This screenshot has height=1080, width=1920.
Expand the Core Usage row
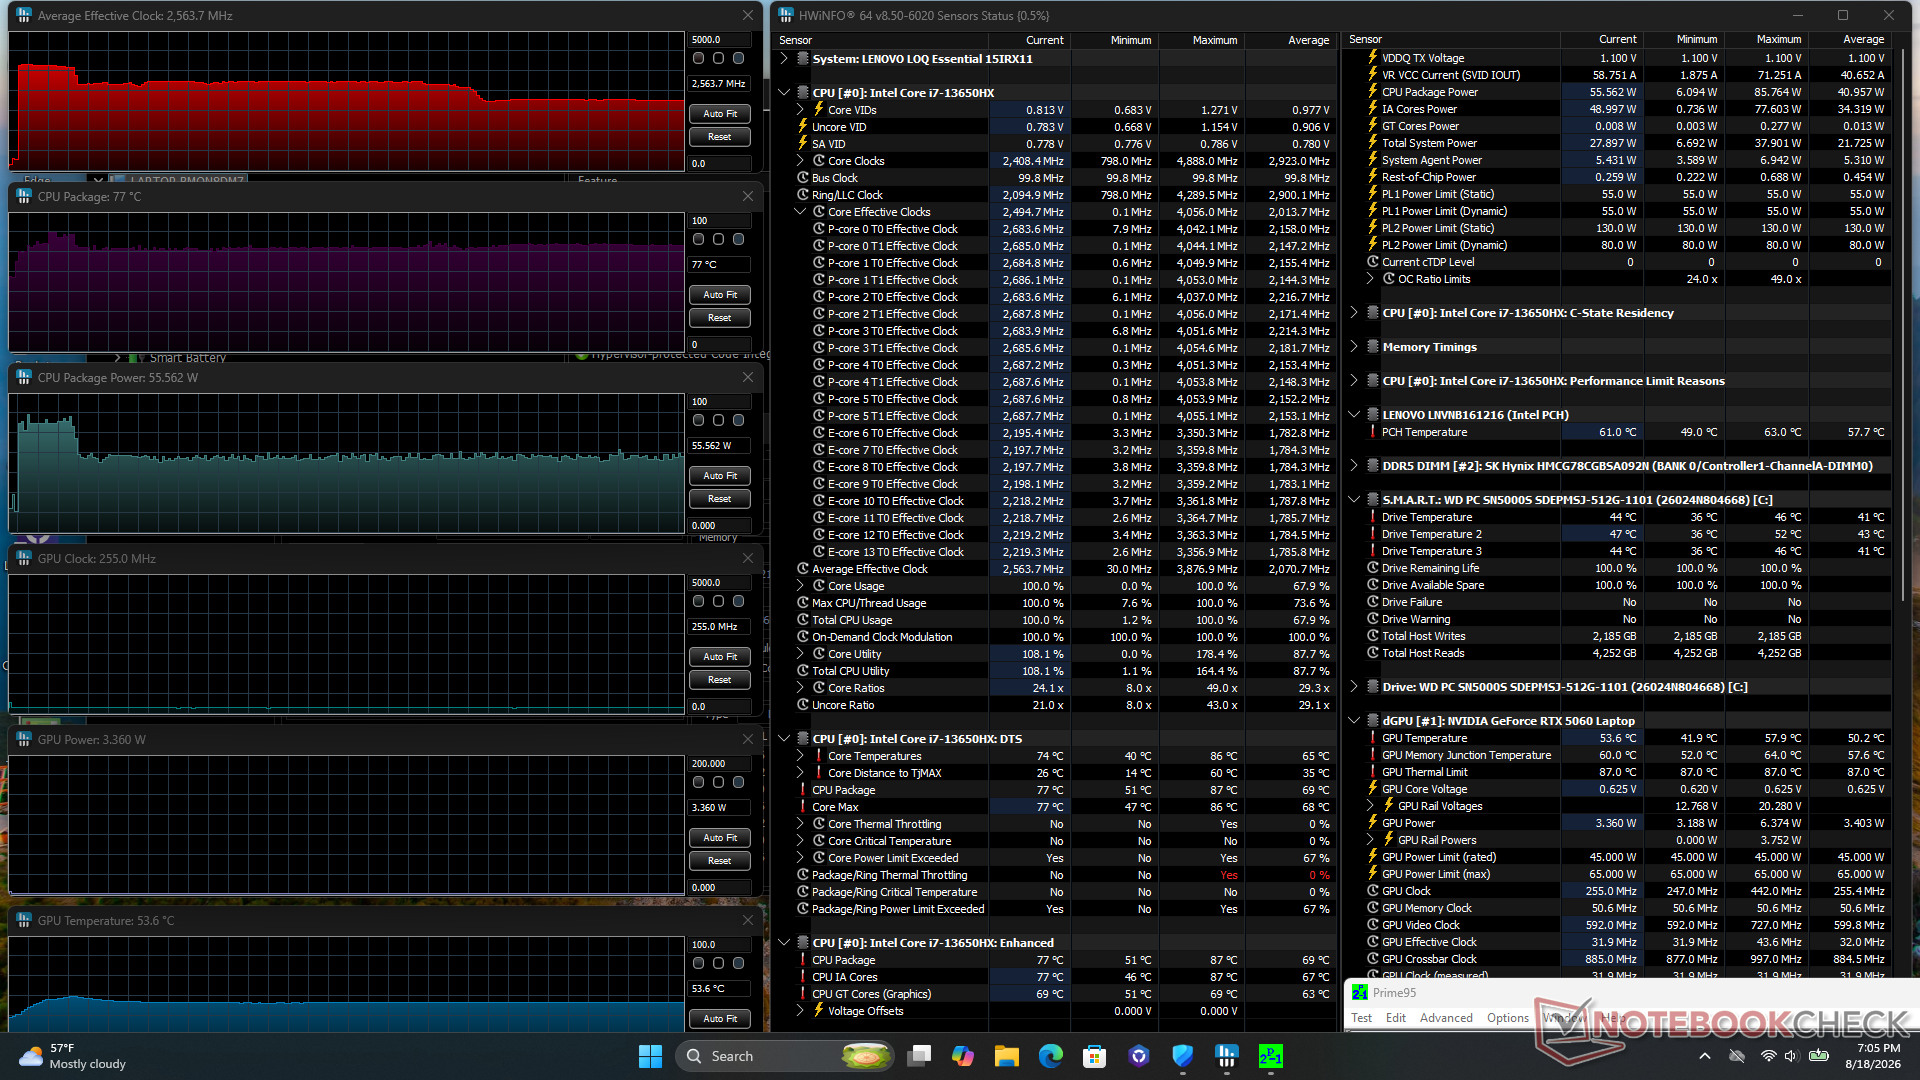(800, 586)
